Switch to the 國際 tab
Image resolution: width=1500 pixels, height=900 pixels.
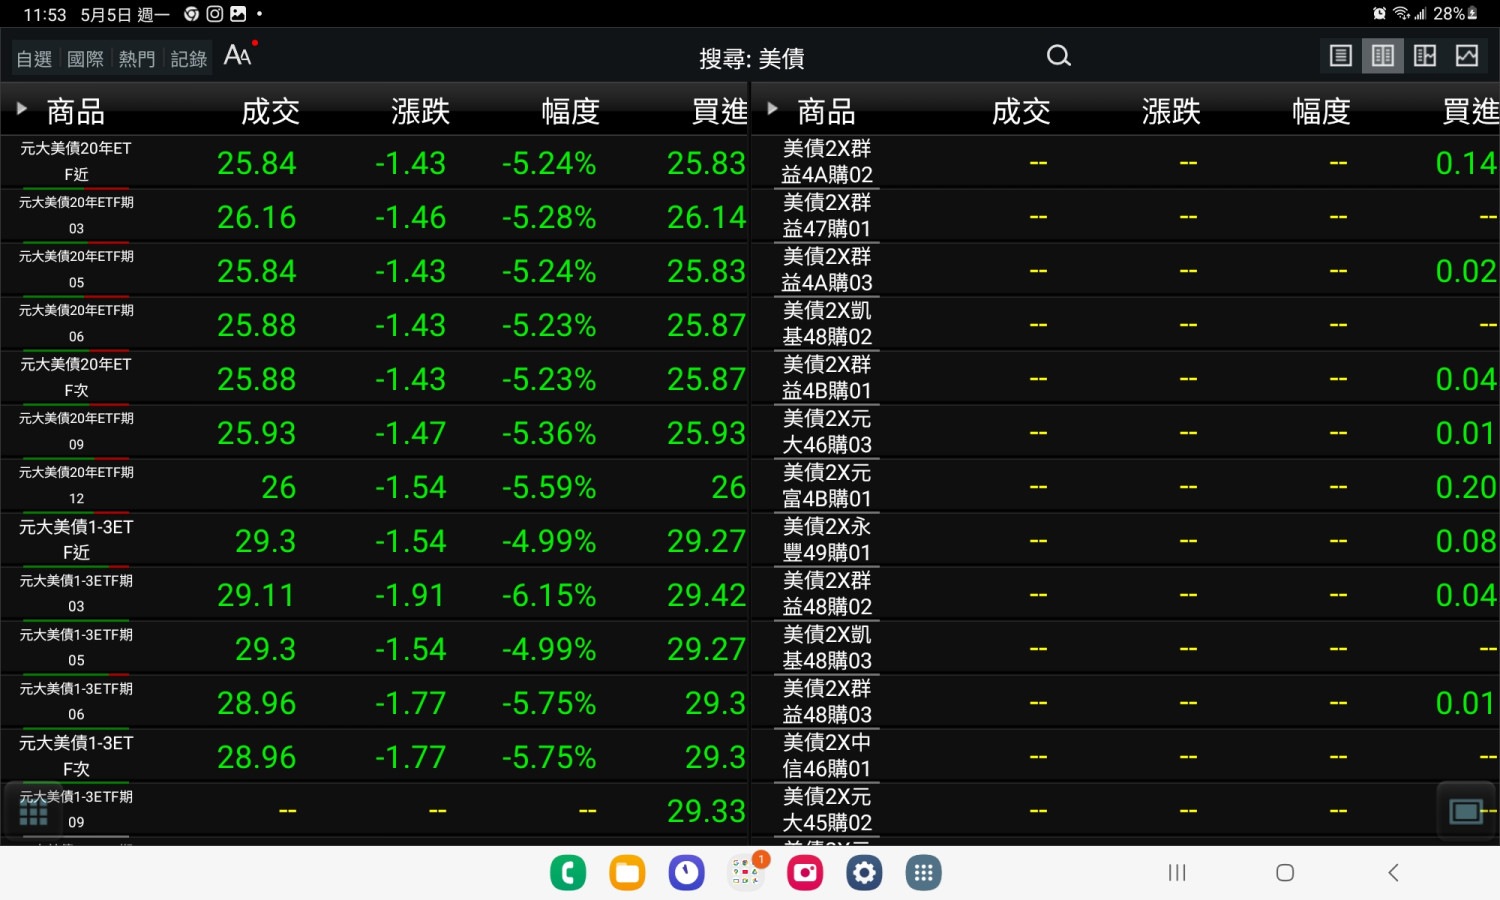[x=86, y=59]
